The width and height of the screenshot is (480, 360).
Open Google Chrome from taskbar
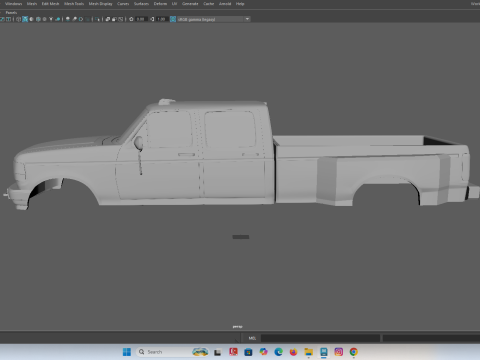[x=354, y=352]
